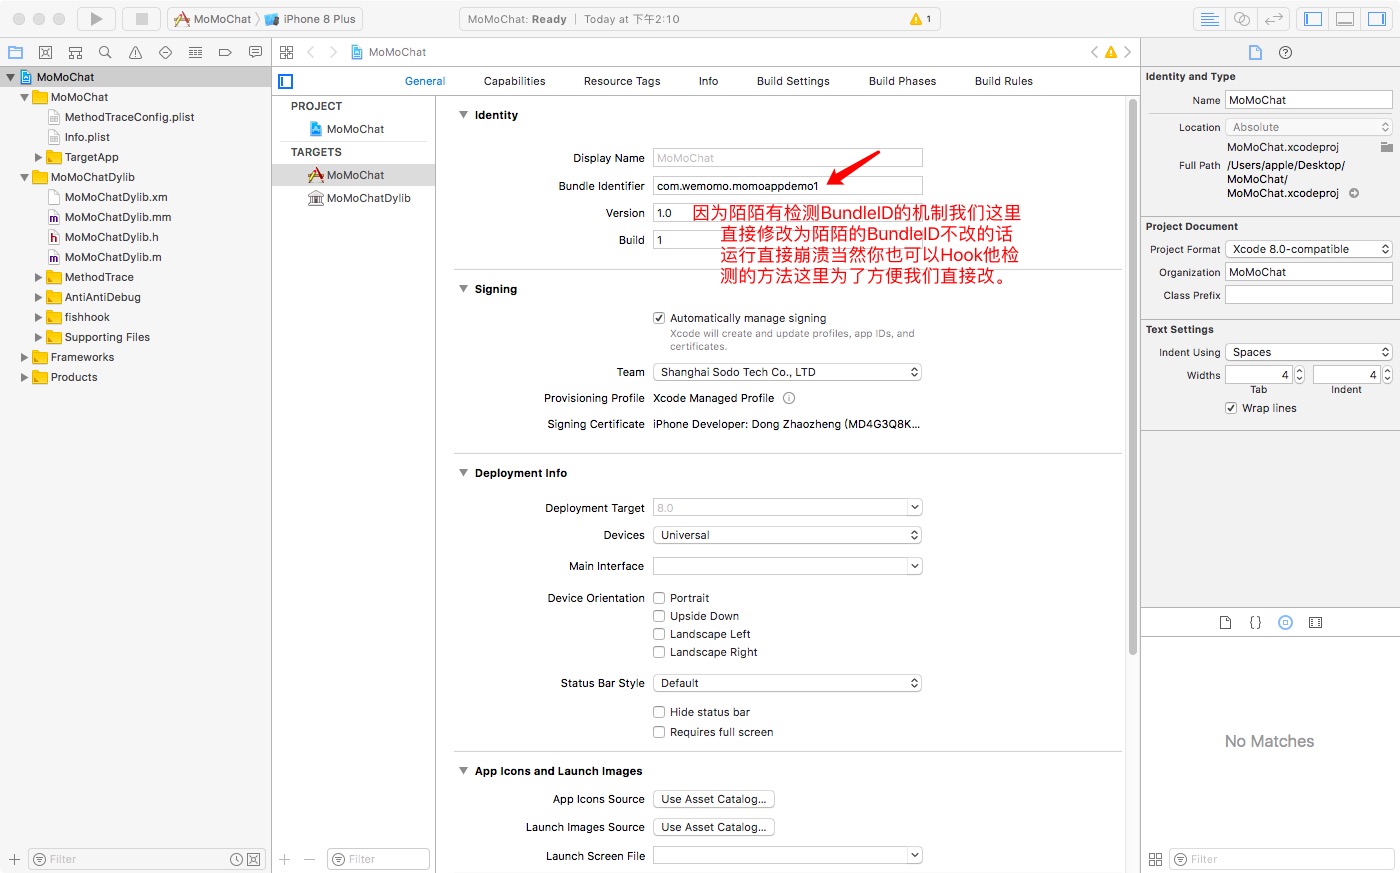This screenshot has height=873, width=1400.
Task: Open the Find navigator magnifier icon
Action: (105, 52)
